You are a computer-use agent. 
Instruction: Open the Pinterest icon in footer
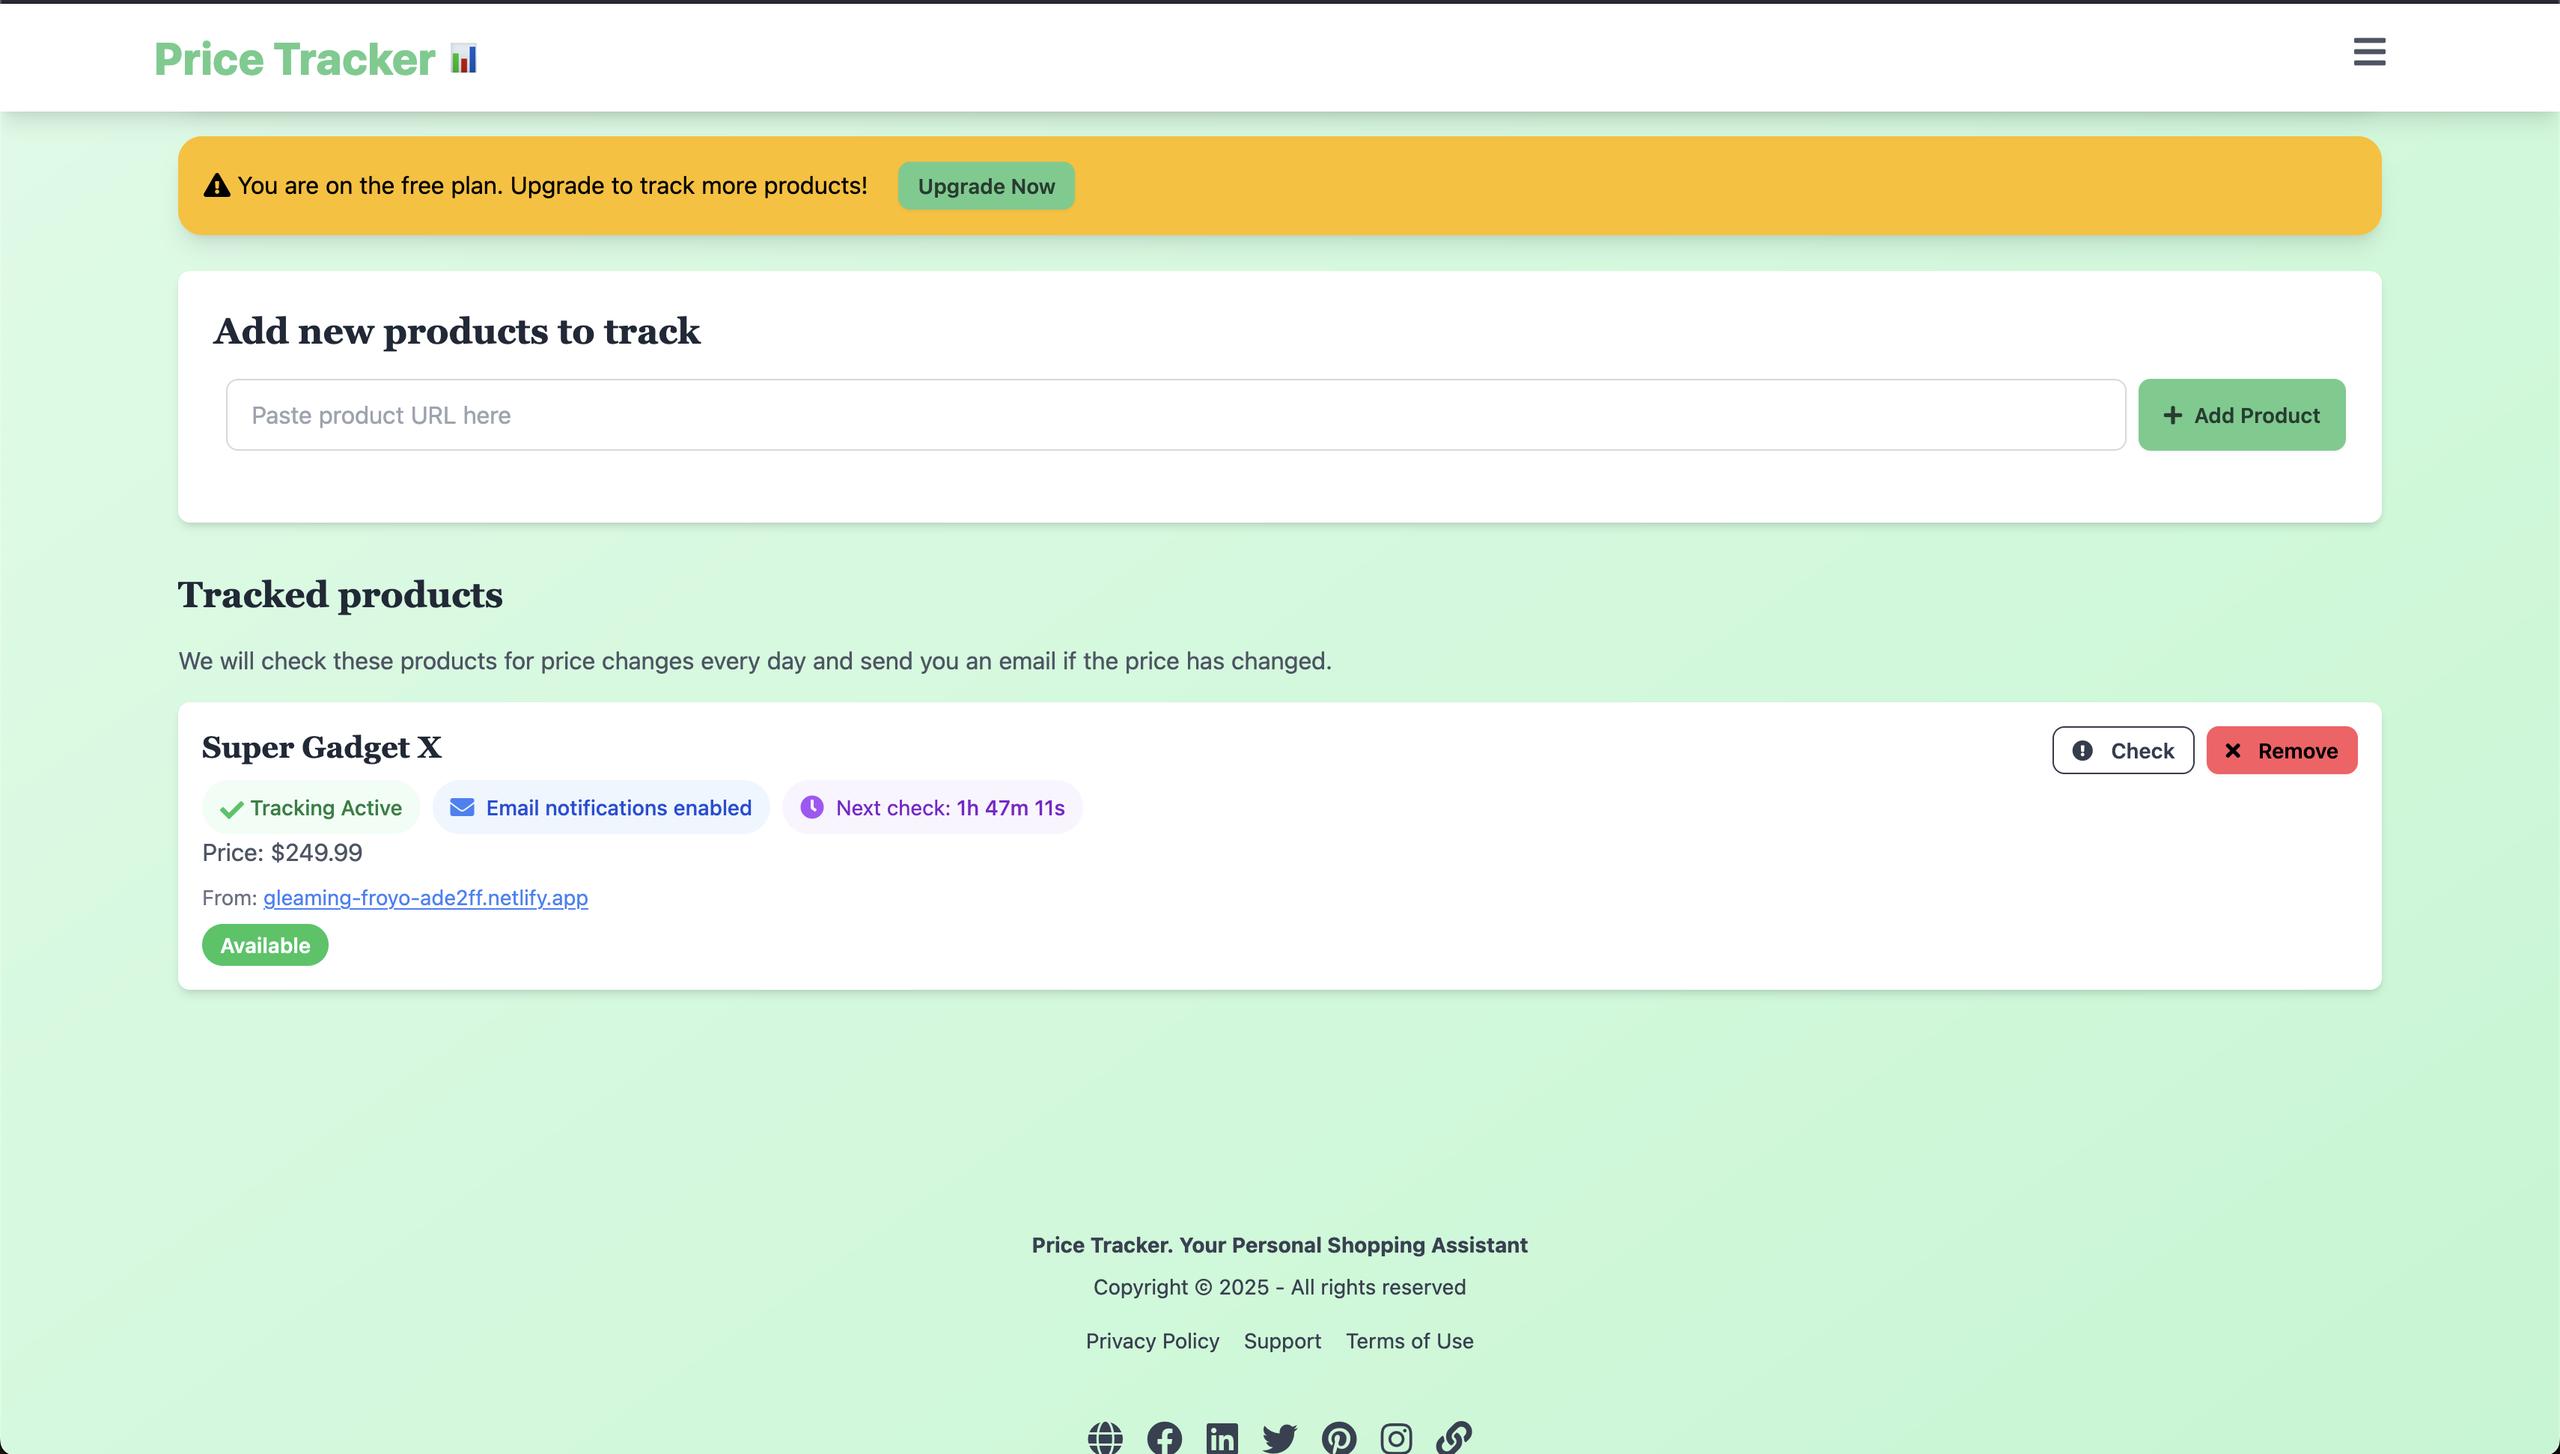pyautogui.click(x=1338, y=1438)
